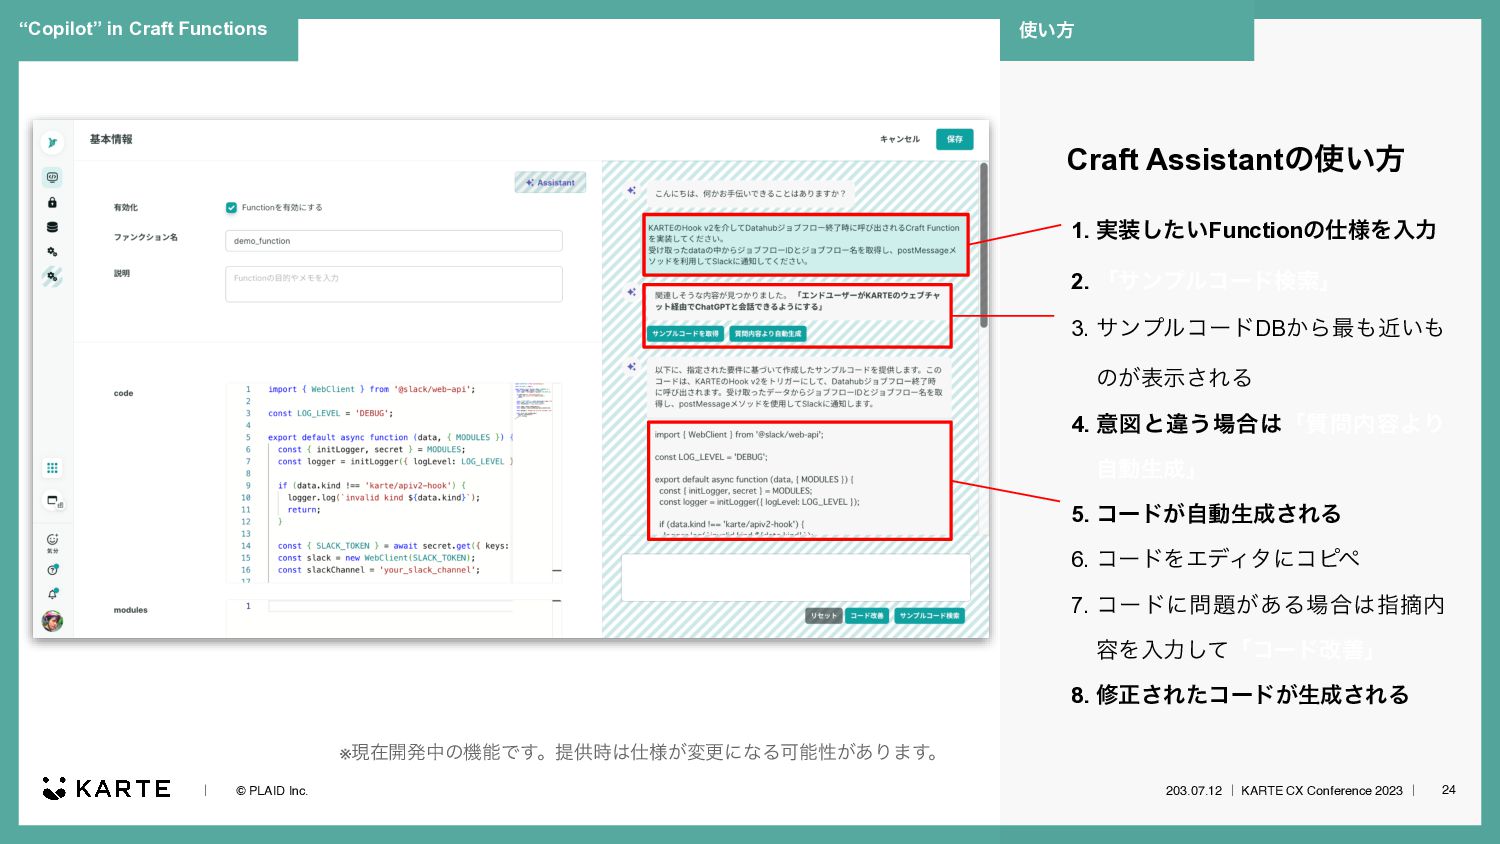The width and height of the screenshot is (1500, 844).
Task: Open the lock (secrets) icon in sidebar
Action: pyautogui.click(x=52, y=202)
